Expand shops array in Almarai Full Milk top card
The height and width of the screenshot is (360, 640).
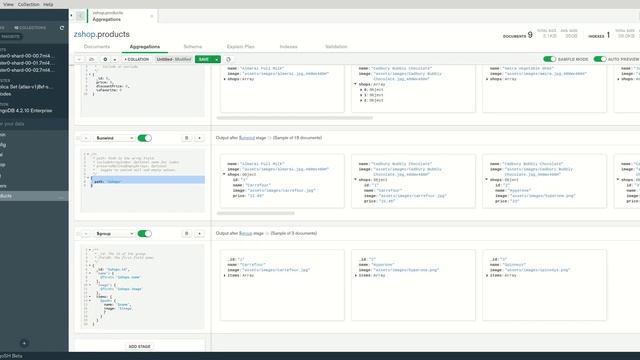coord(225,79)
